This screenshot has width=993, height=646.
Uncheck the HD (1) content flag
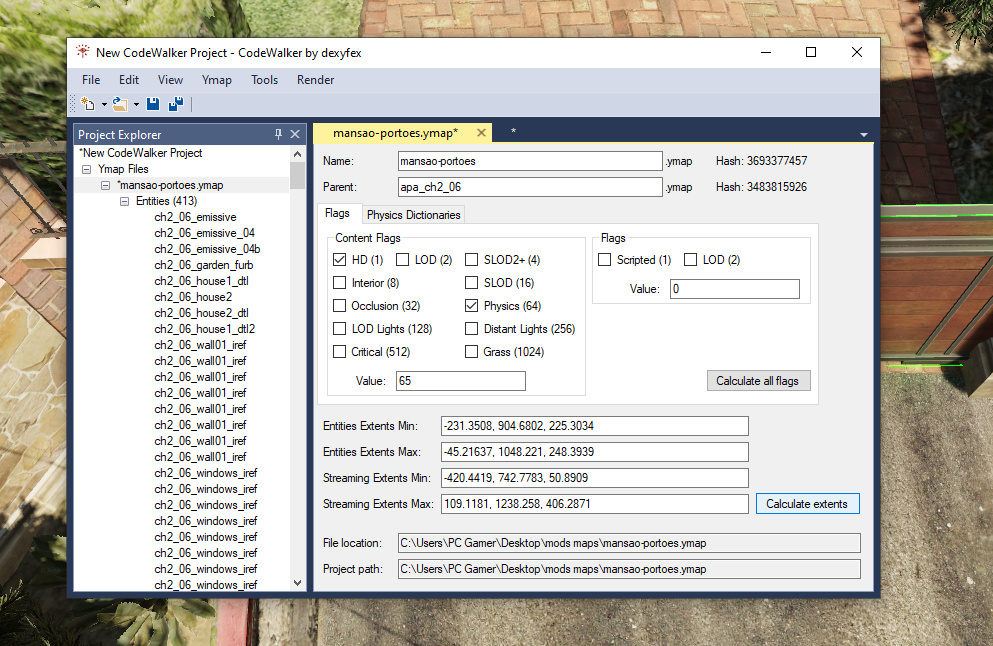[x=340, y=260]
